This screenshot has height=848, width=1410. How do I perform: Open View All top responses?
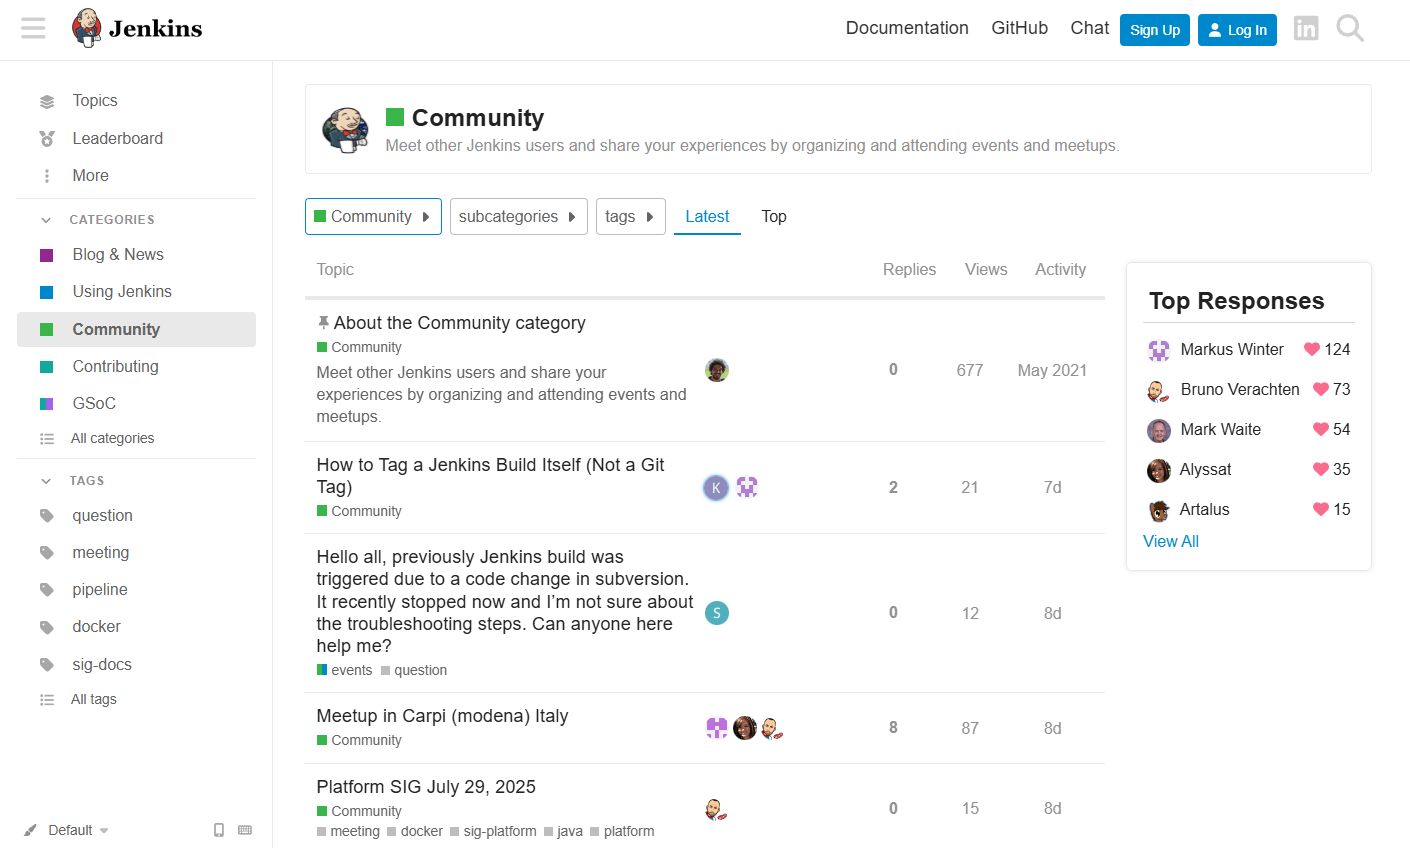(1171, 541)
